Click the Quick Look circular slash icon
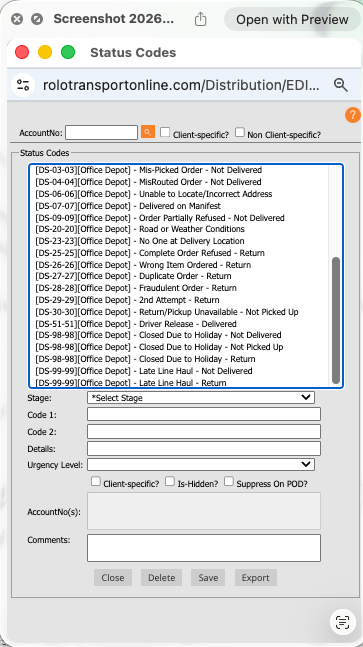The height and width of the screenshot is (647, 363). [37, 19]
